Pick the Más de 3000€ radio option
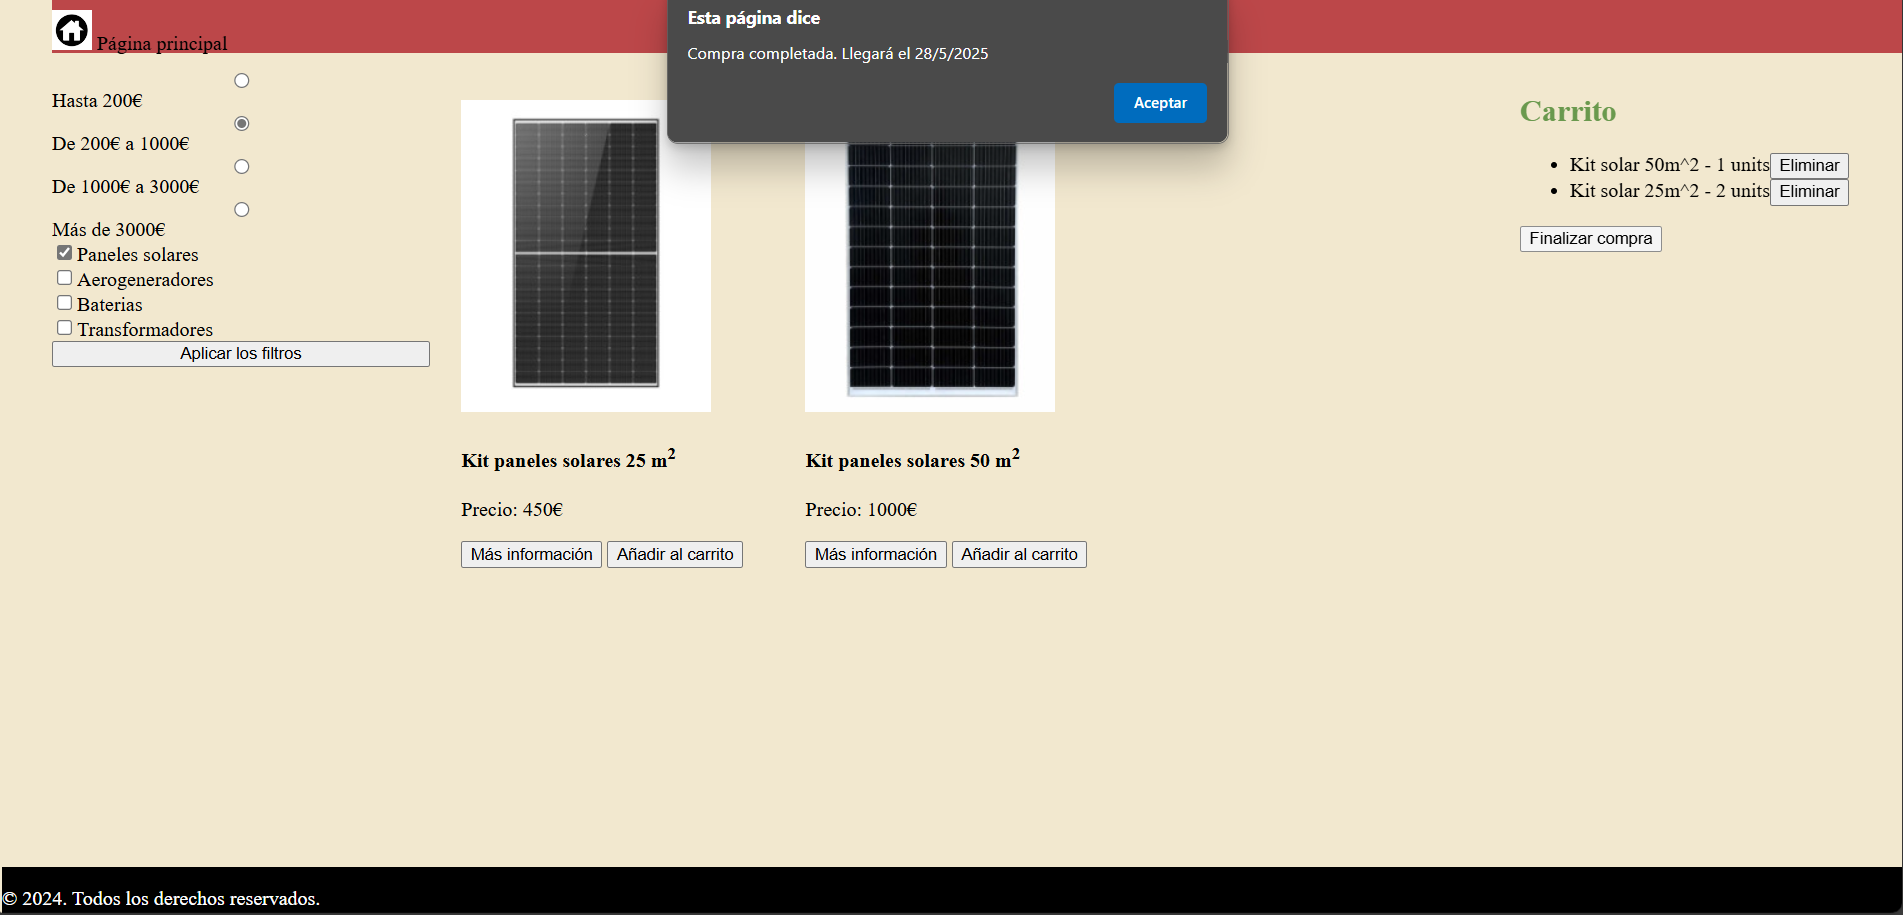 [x=241, y=210]
